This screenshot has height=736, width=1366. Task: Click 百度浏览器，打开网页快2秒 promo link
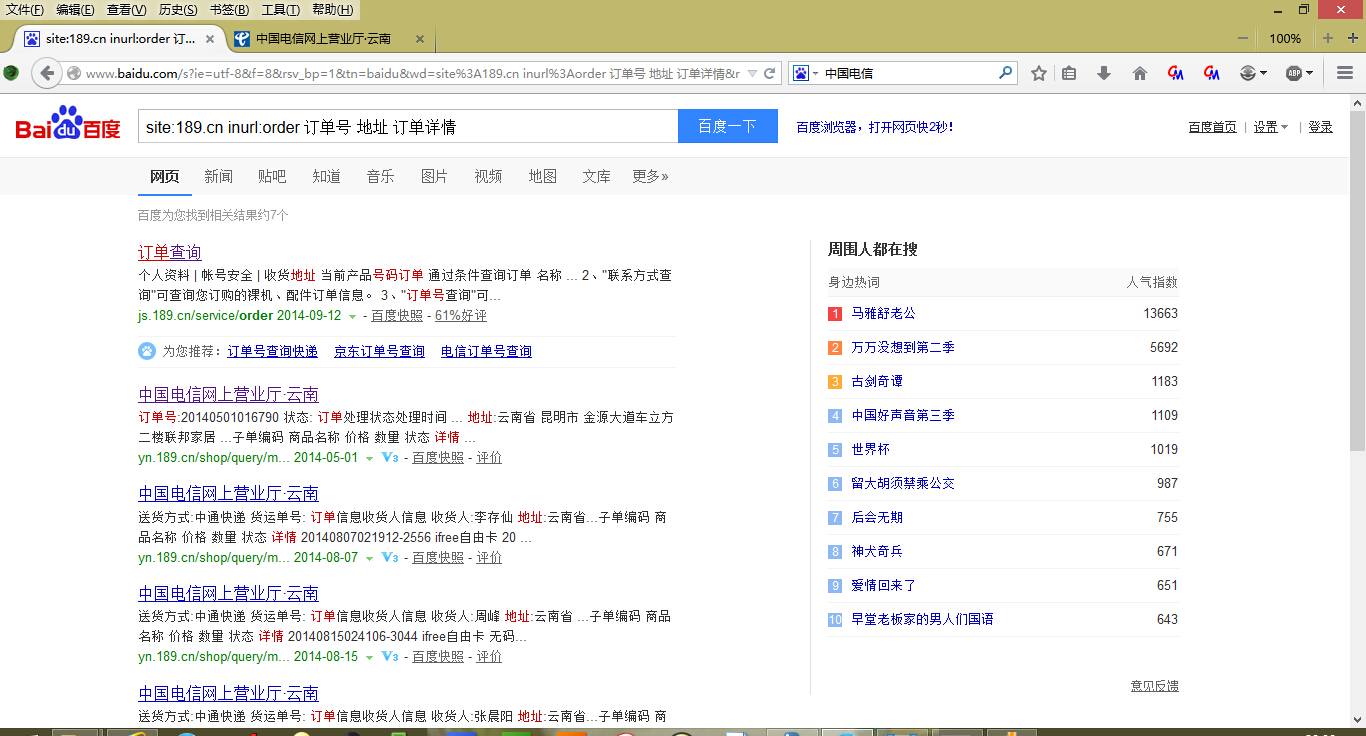pos(874,127)
